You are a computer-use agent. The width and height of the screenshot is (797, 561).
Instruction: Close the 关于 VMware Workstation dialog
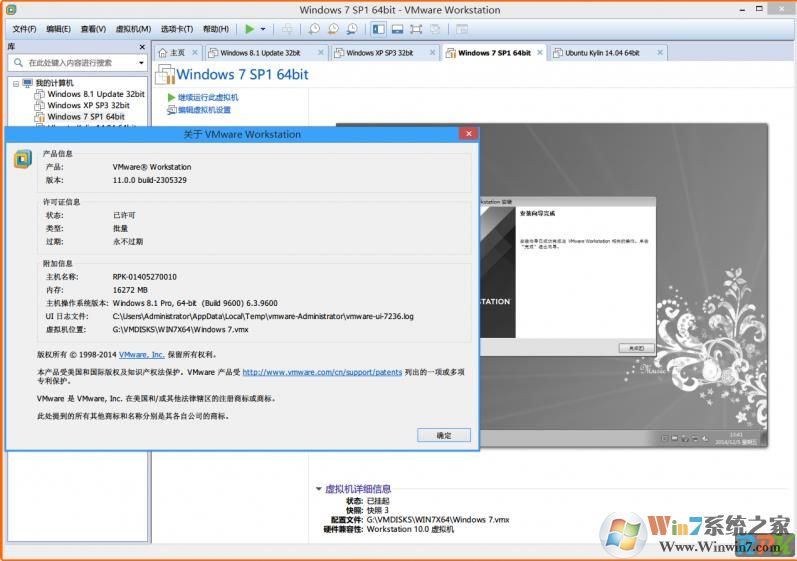469,134
